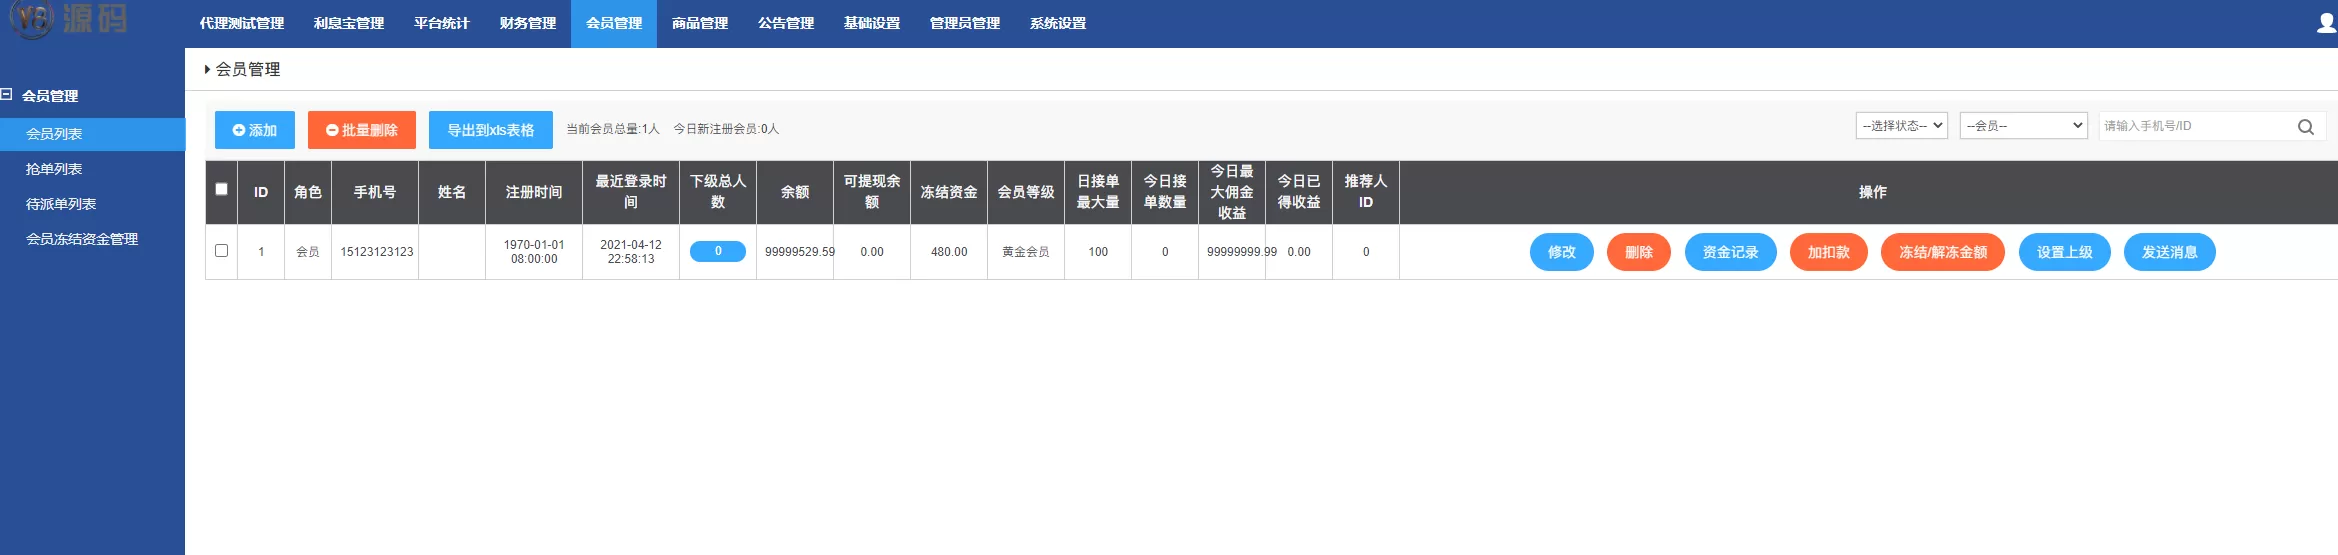The height and width of the screenshot is (555, 2338).
Task: Open 资金记录 for the member
Action: click(1729, 252)
